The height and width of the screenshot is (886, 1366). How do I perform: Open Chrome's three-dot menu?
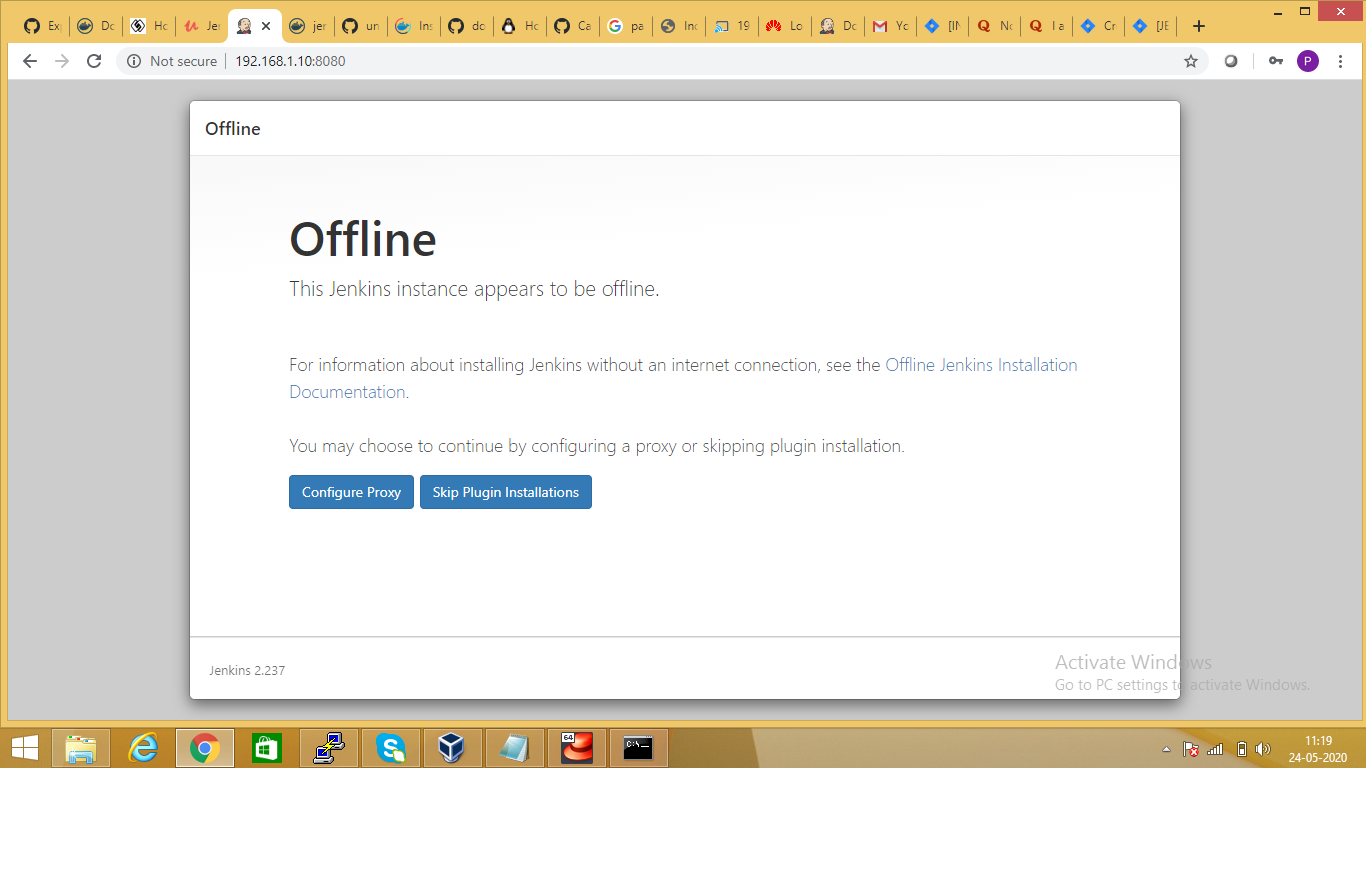[1340, 61]
